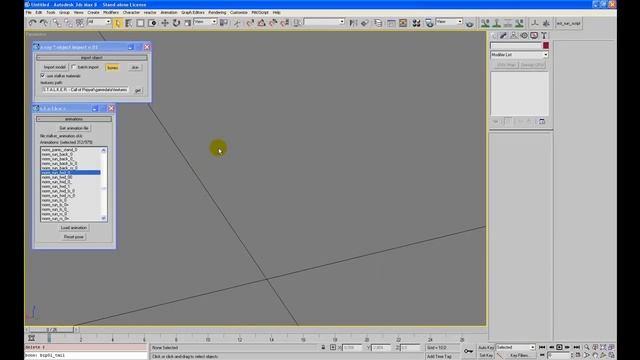Open the Character menu
Screen dimensions: 640x360
coord(131,13)
